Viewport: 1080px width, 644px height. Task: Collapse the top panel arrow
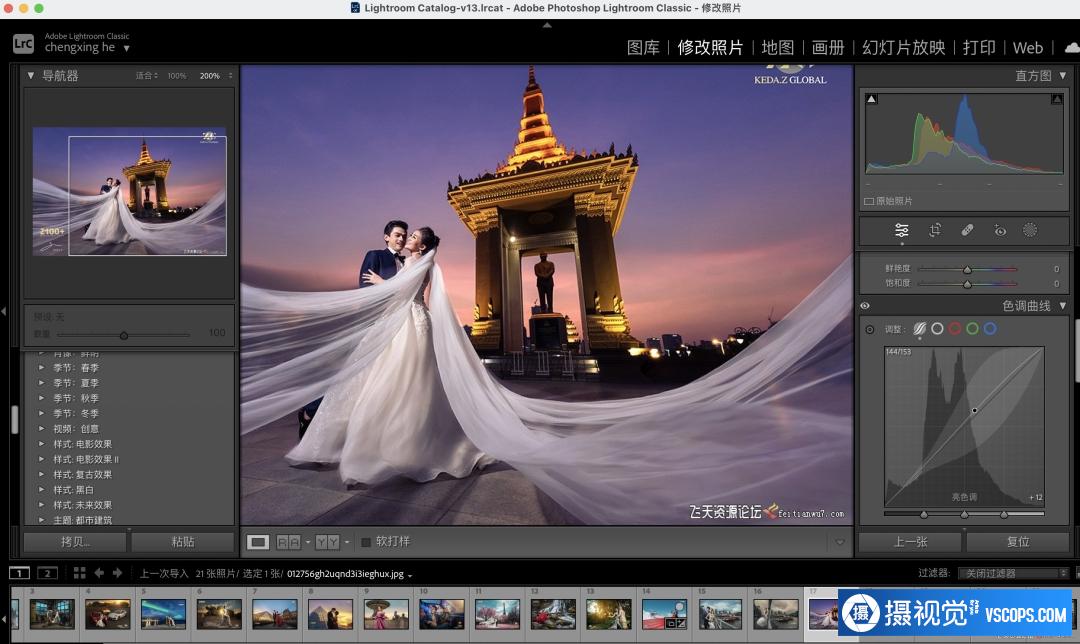[x=547, y=25]
